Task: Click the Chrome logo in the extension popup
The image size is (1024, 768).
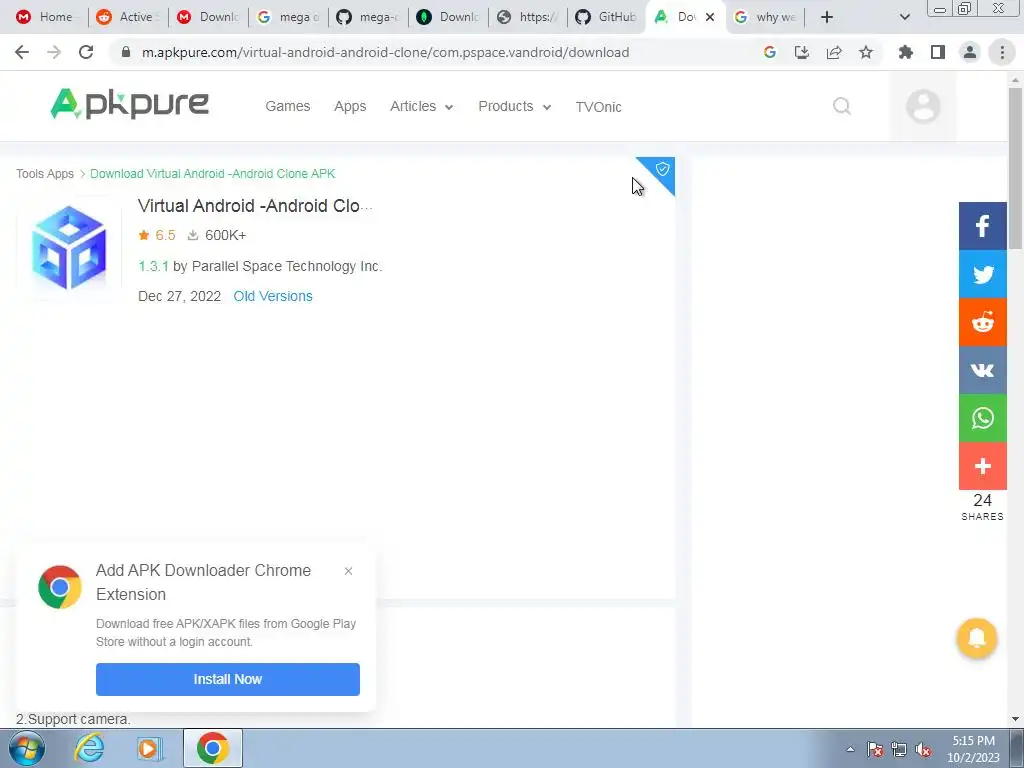Action: pos(59,587)
